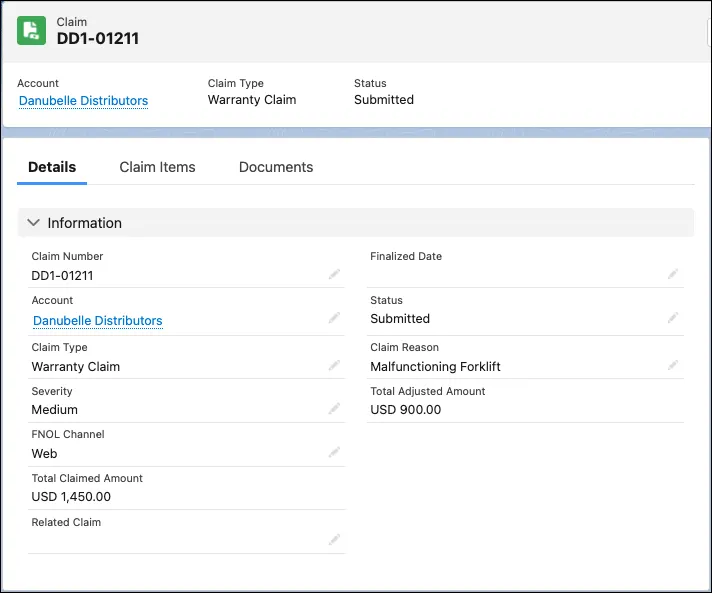Edit Account field using its pencil icon
The image size is (712, 593).
pyautogui.click(x=334, y=317)
